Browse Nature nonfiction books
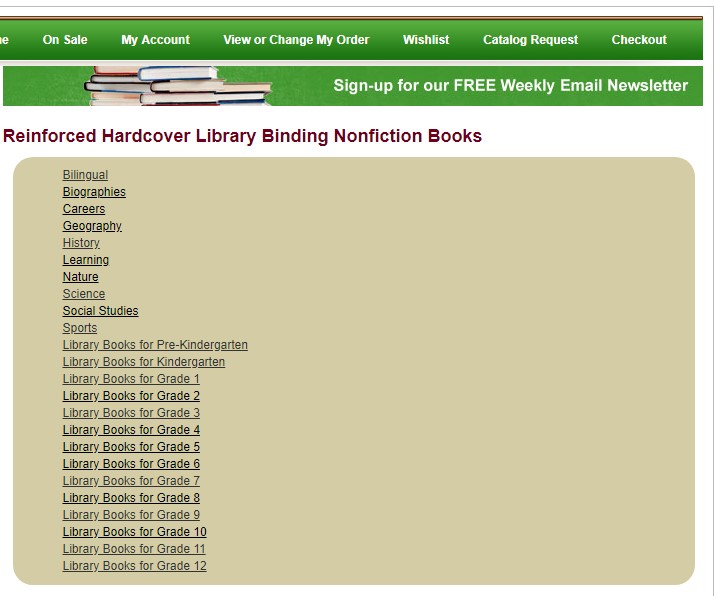Viewport: 714px width, 596px height. (81, 277)
